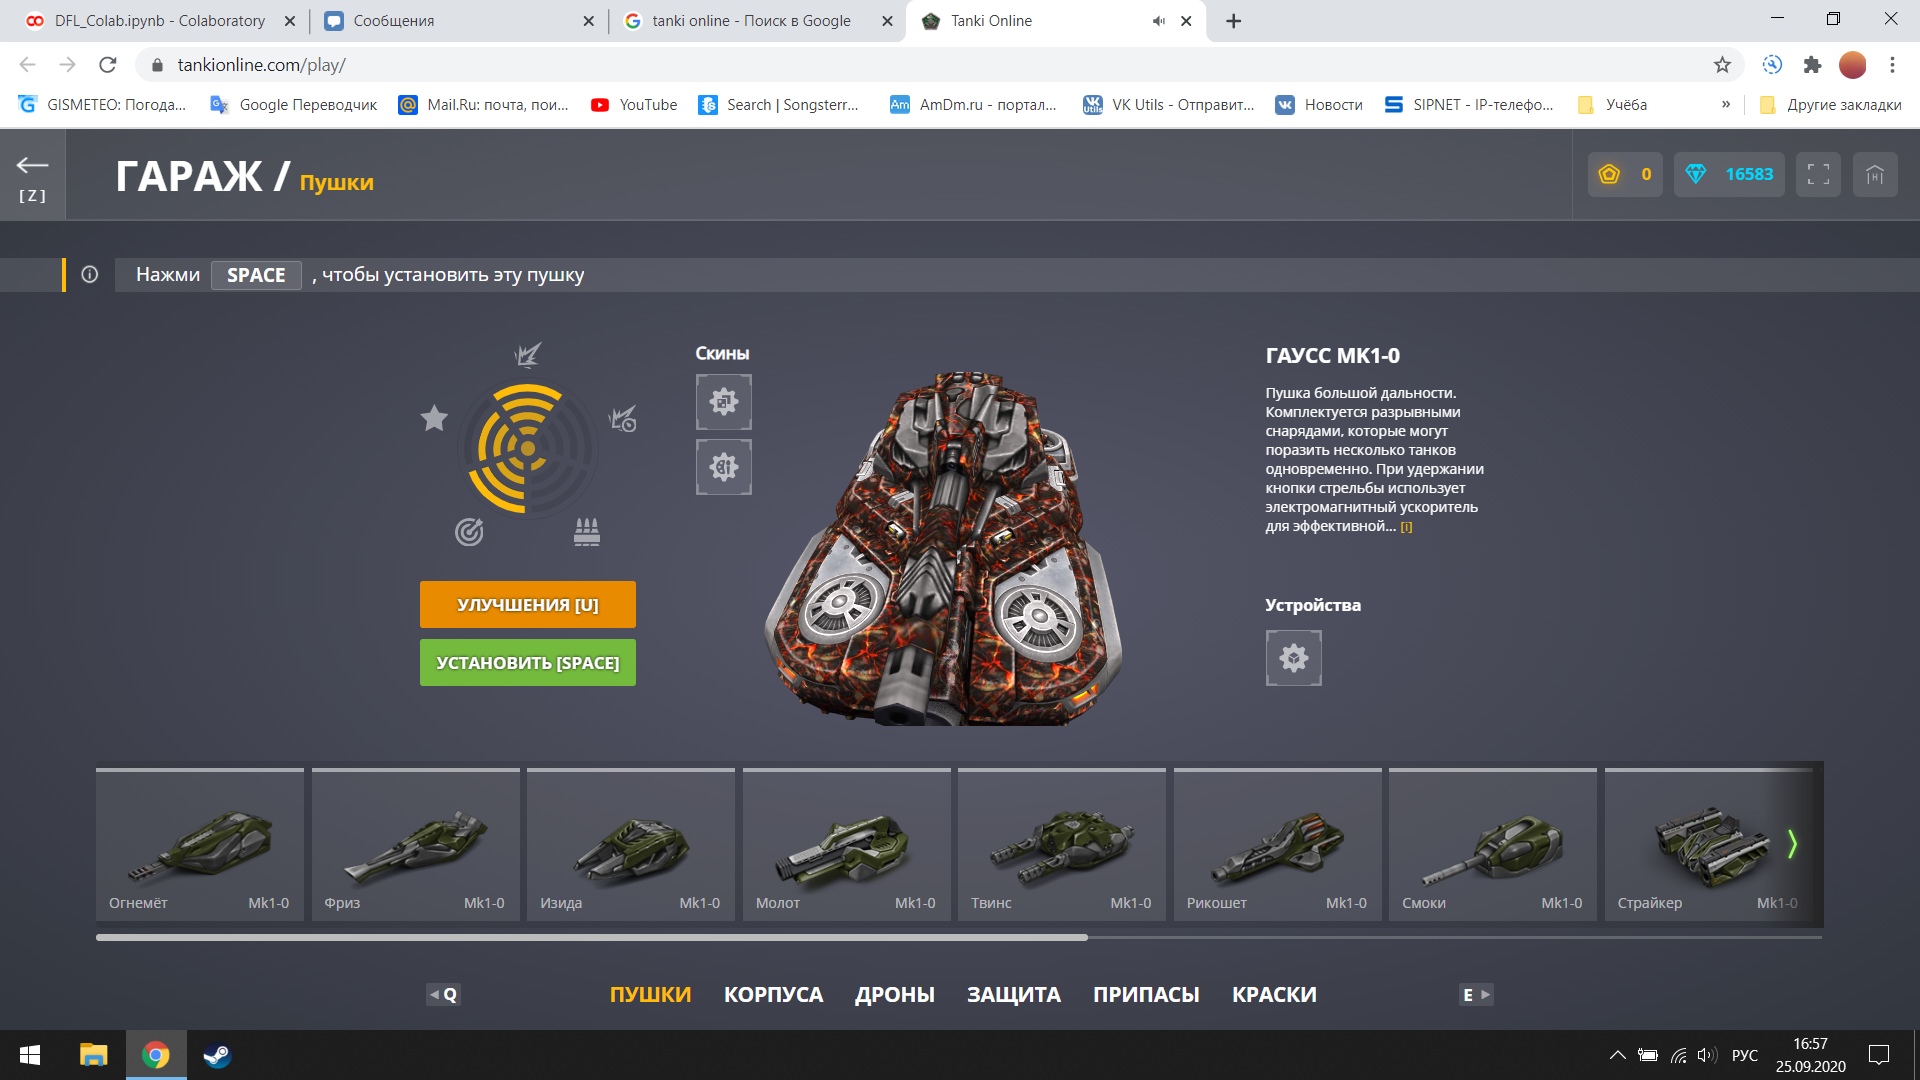Image resolution: width=1920 pixels, height=1080 pixels.
Task: Open the volume control in tray
Action: [x=1707, y=1055]
